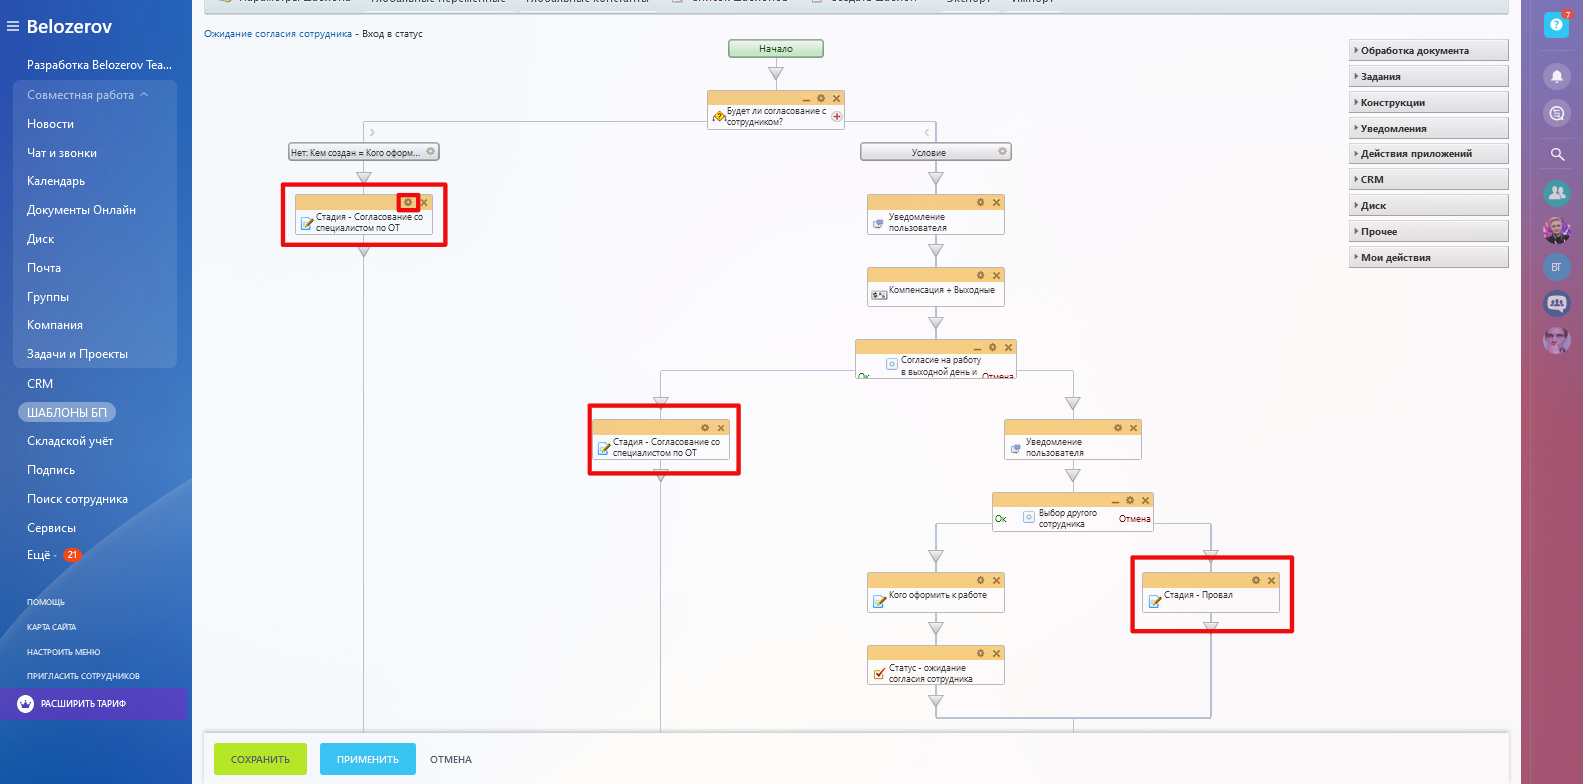Open settings gear of 'Стадия - Провал' block
This screenshot has height=784, width=1583.
tap(1256, 580)
